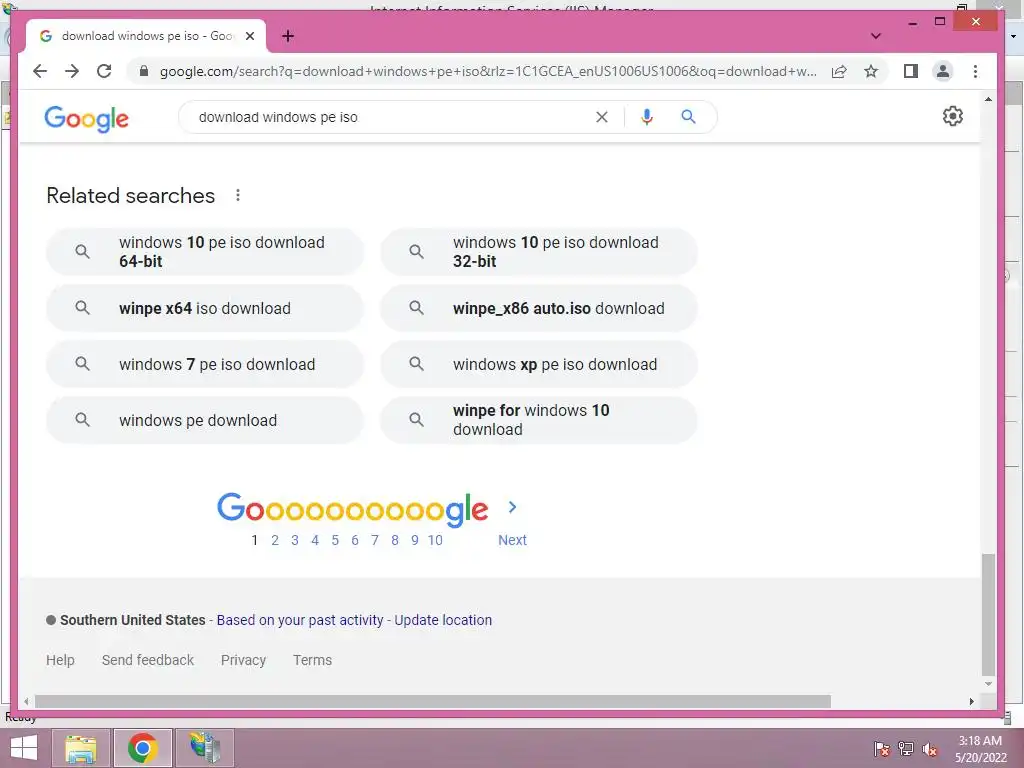The image size is (1024, 768).
Task: Open the taskbar clock showing 3:18 AM
Action: coord(980,749)
